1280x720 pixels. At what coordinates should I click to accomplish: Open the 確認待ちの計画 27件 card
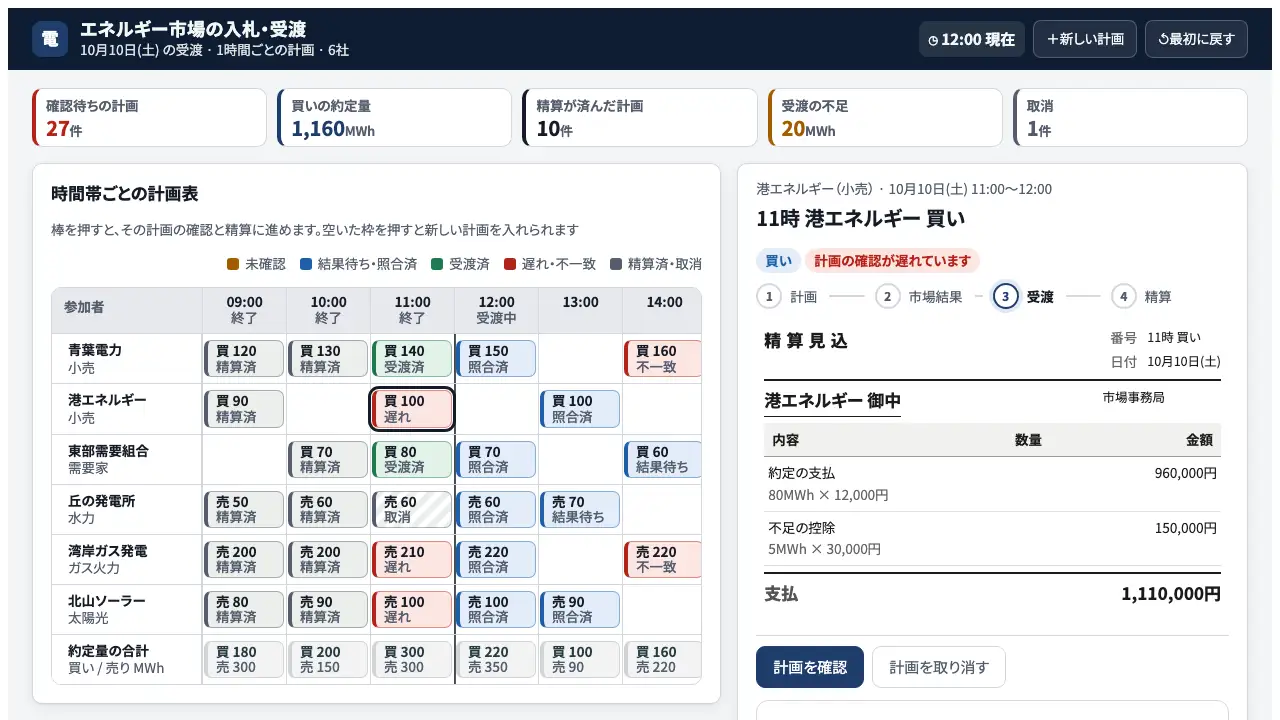150,118
